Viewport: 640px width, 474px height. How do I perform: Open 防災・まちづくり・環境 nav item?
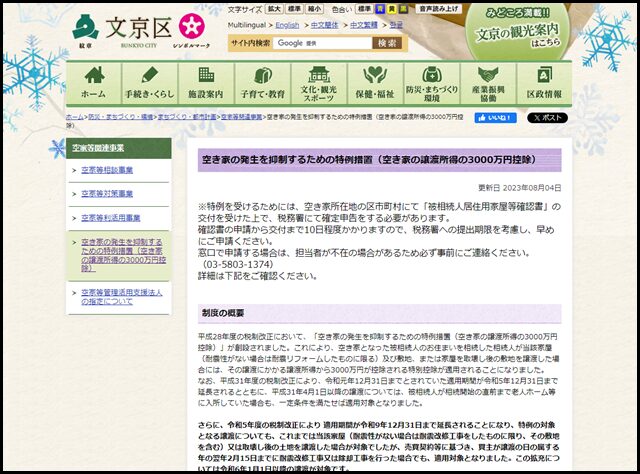(x=431, y=84)
